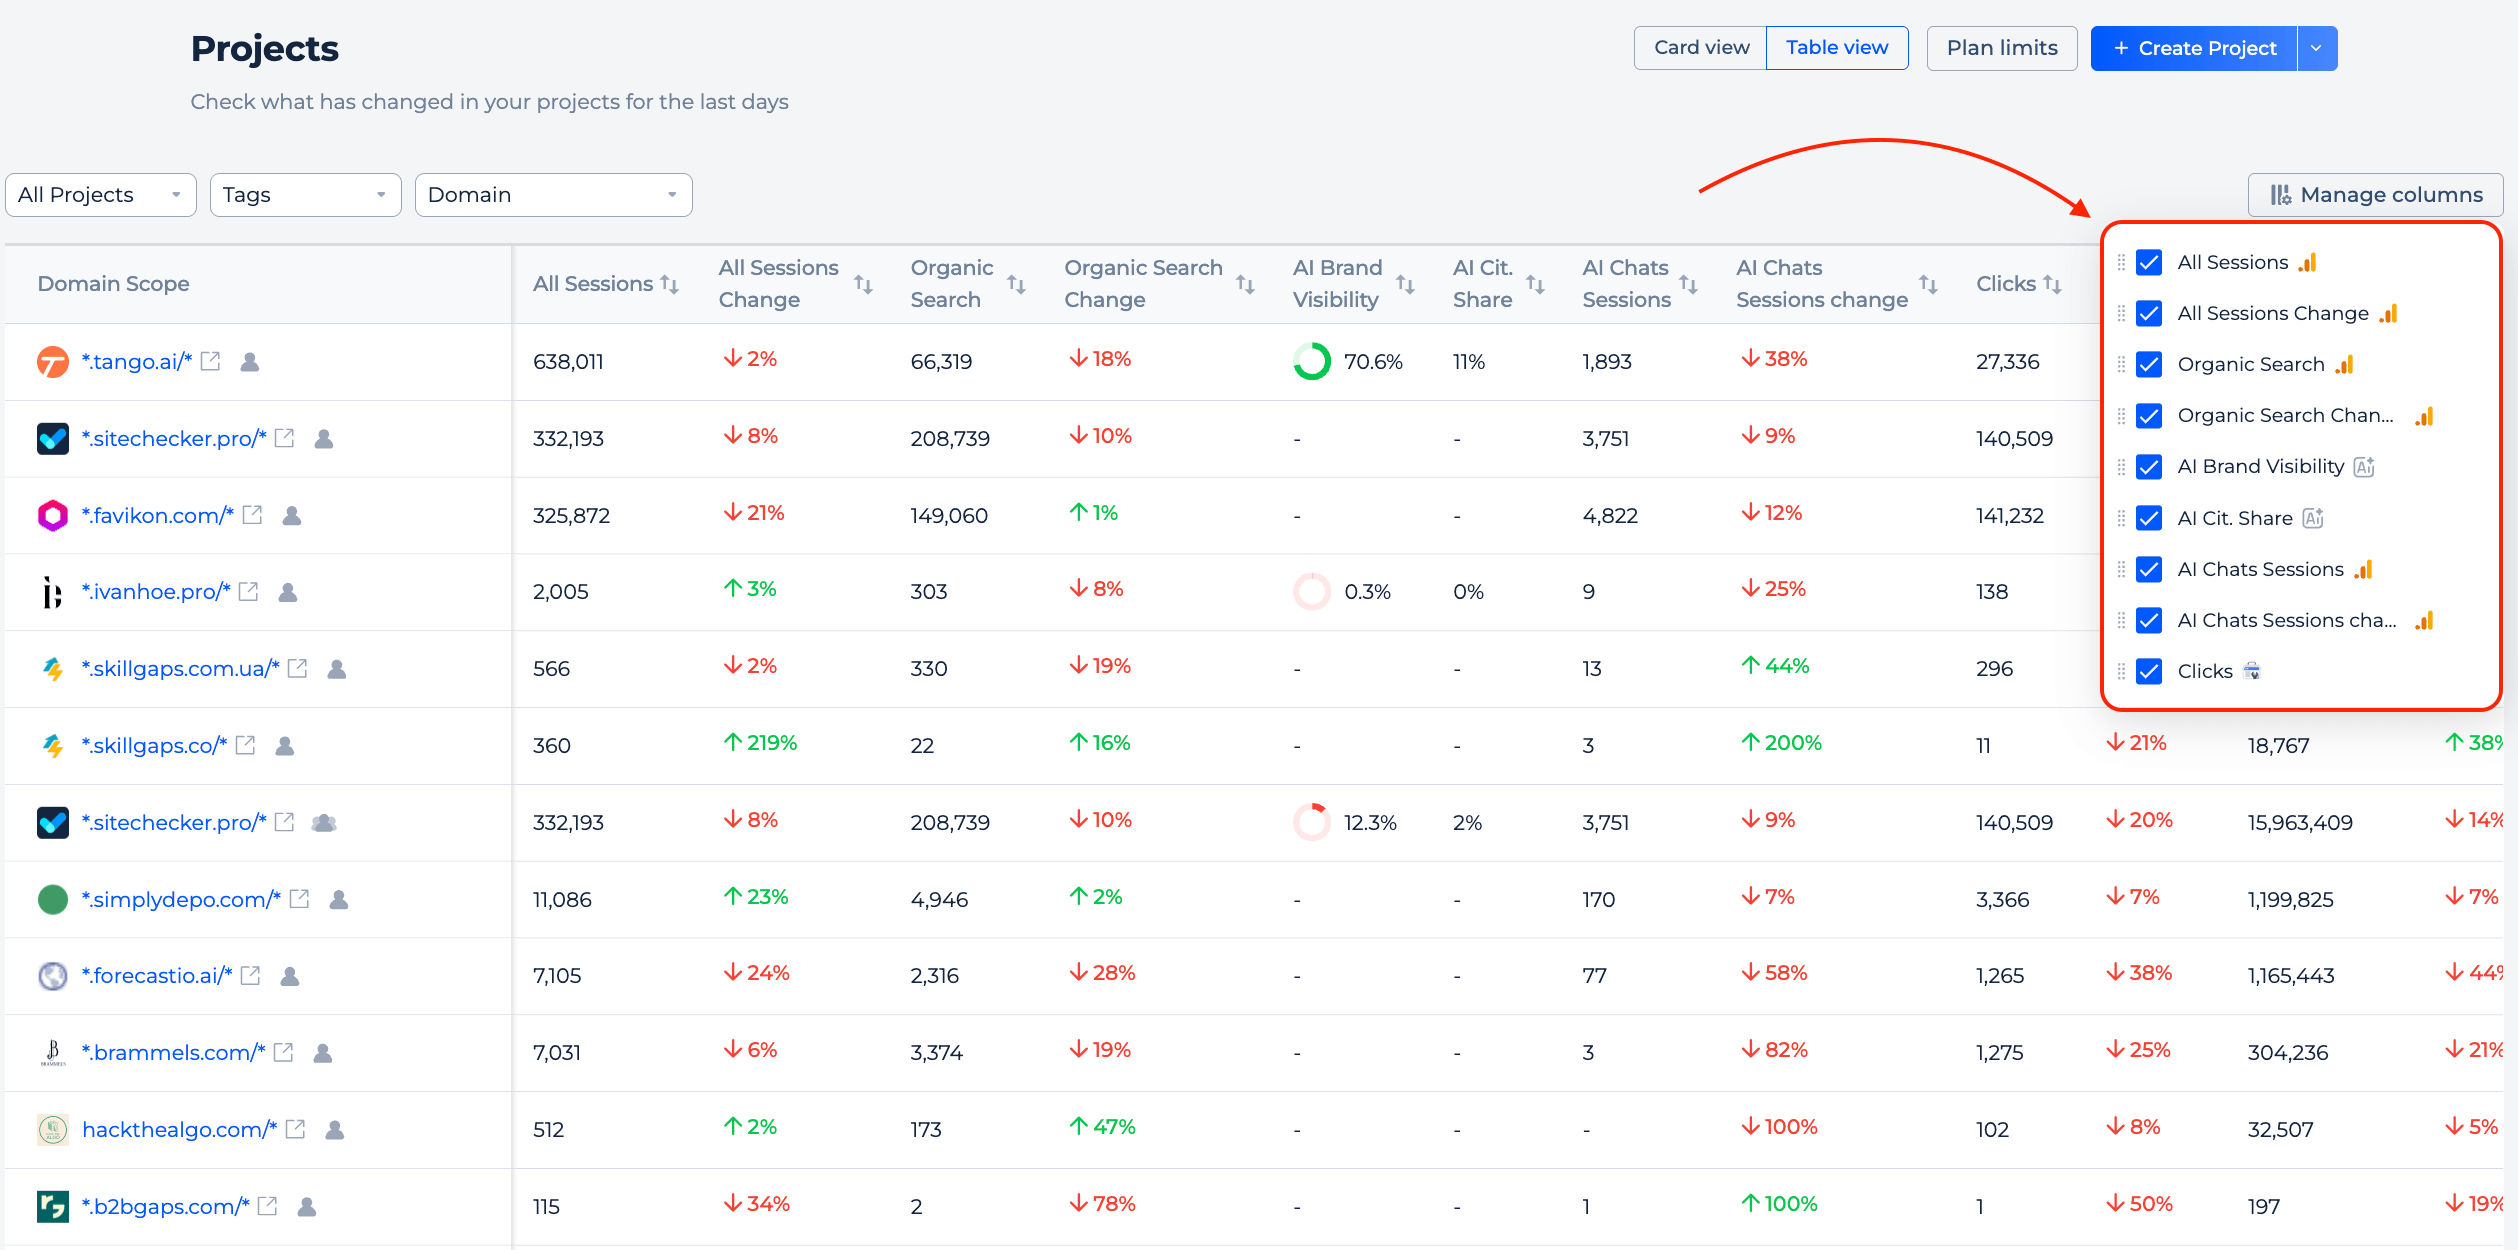Click tango.ai AI Brand Visibility progress ring
2518x1250 pixels.
1312,361
